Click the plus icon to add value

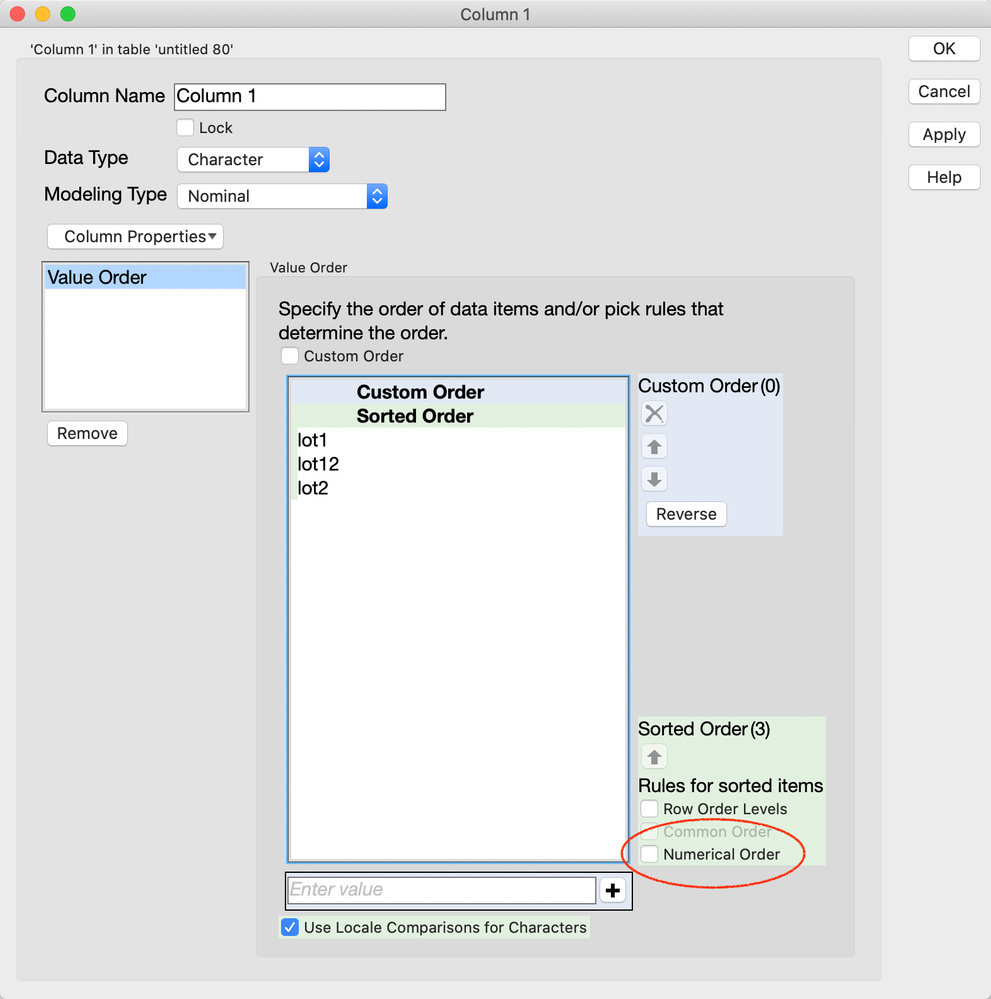tap(613, 890)
